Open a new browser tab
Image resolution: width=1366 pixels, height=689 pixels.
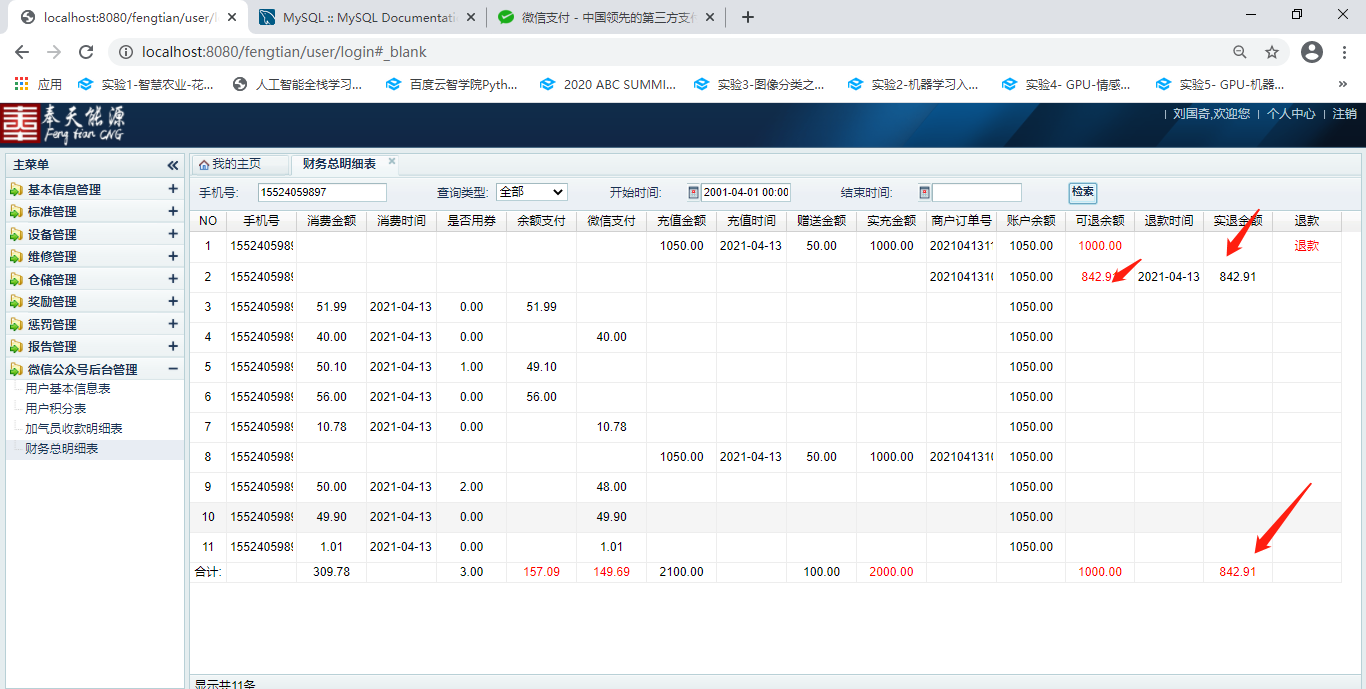coord(748,17)
